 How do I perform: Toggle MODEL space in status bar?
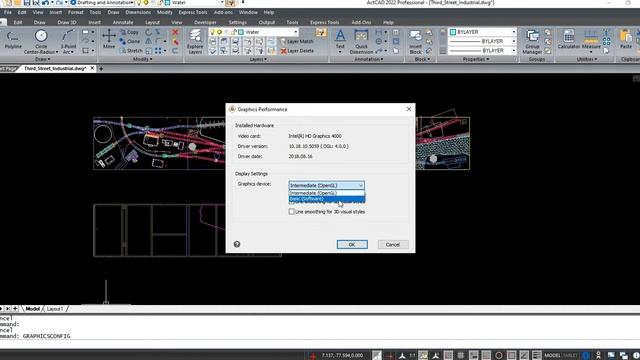click(552, 356)
